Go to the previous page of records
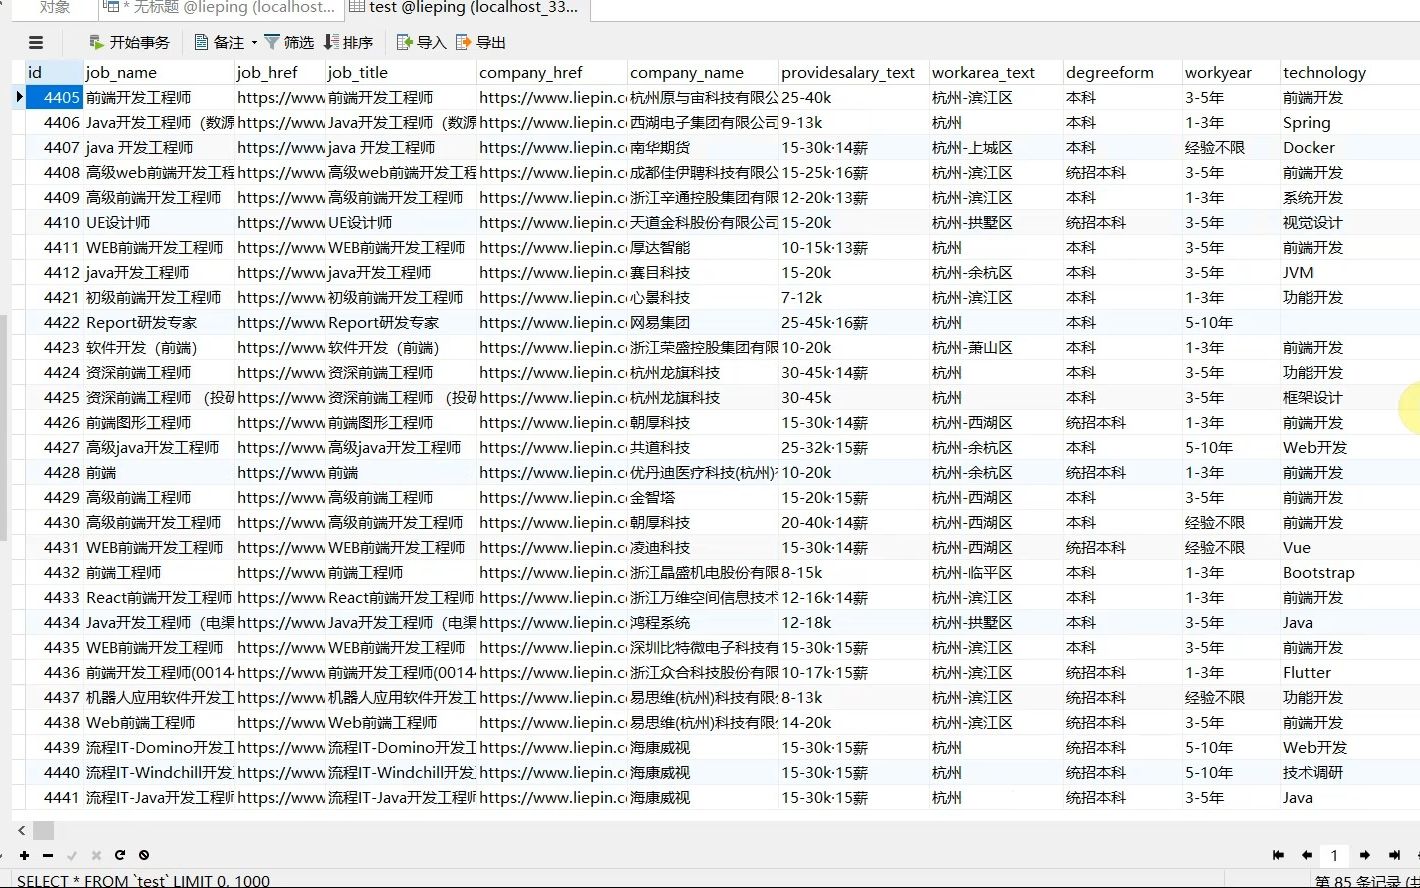Image resolution: width=1420 pixels, height=888 pixels. (1306, 855)
